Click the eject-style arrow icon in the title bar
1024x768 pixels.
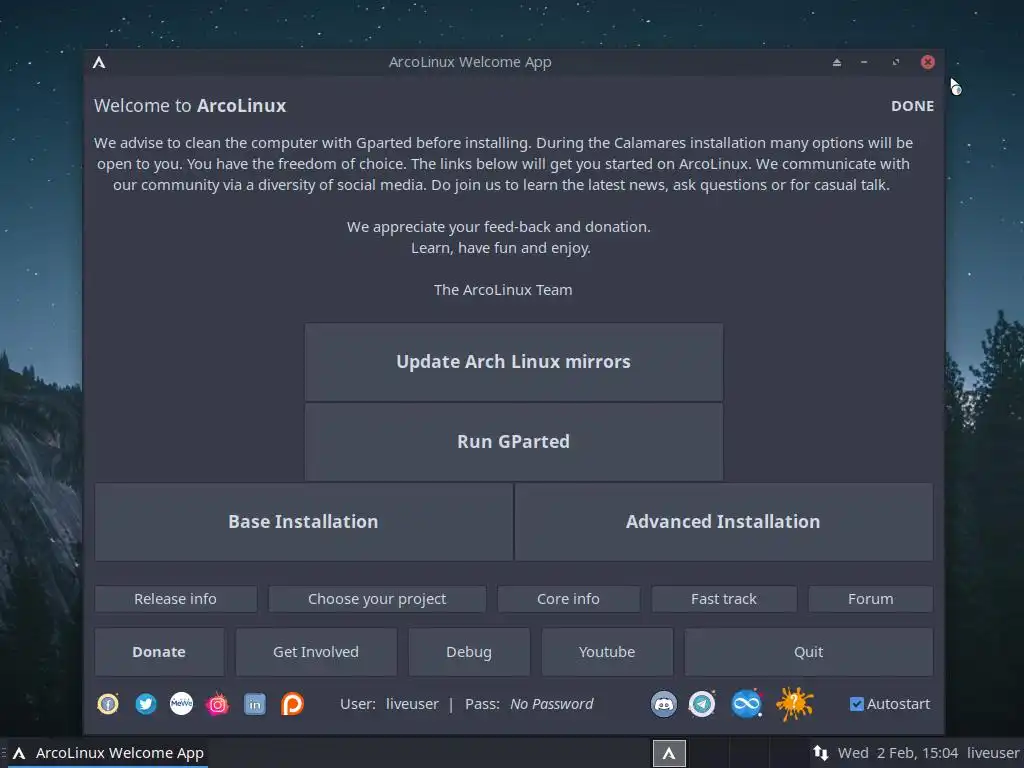click(837, 62)
